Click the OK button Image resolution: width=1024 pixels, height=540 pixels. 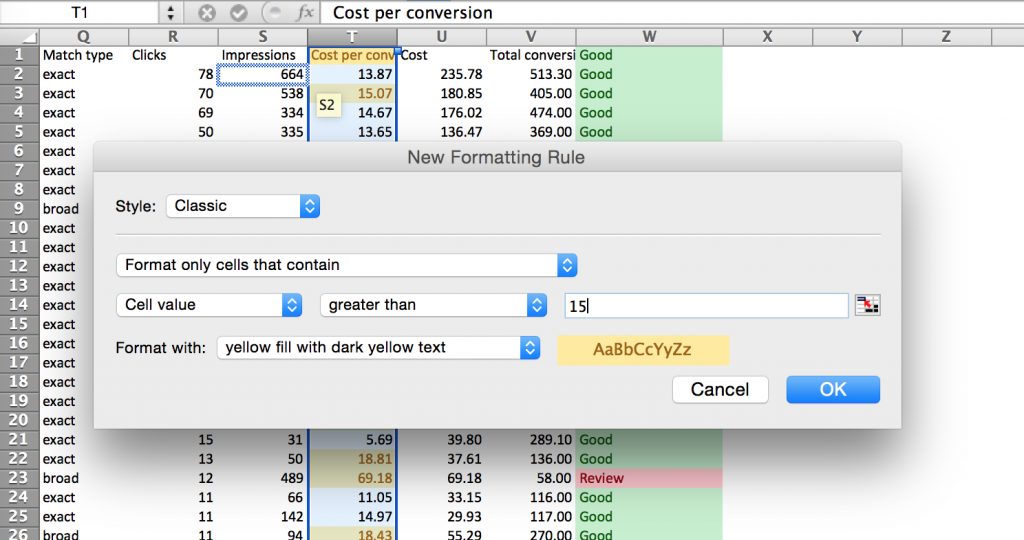(x=833, y=390)
